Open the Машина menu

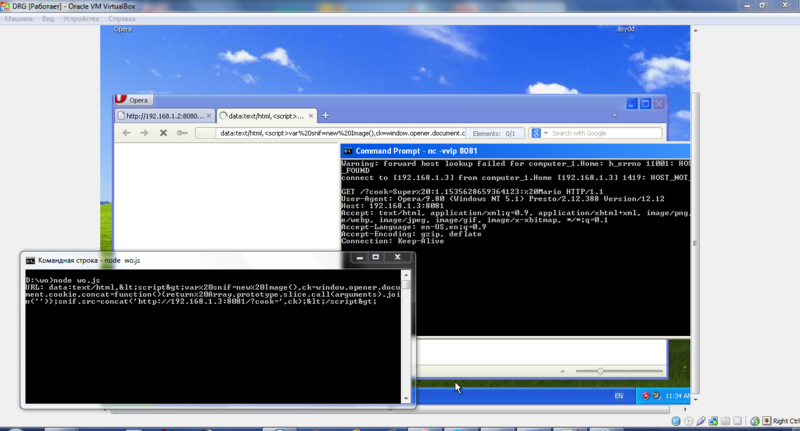[19, 19]
